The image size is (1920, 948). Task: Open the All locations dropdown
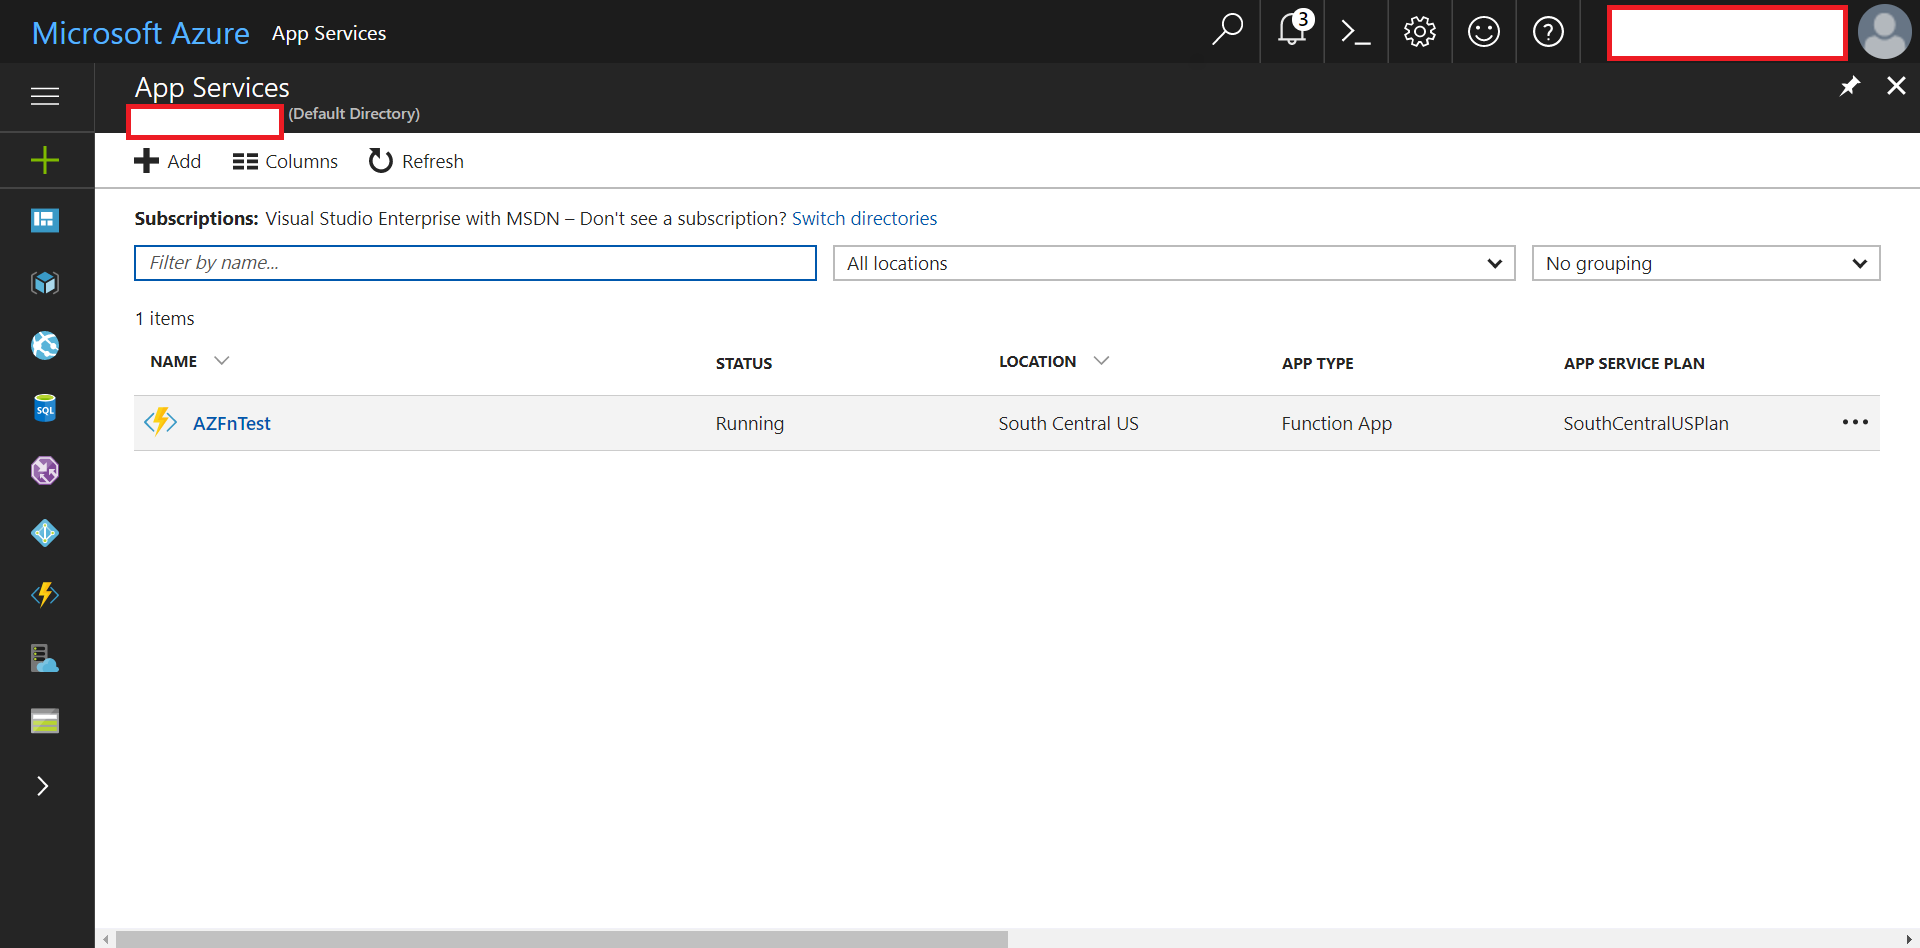point(1174,263)
